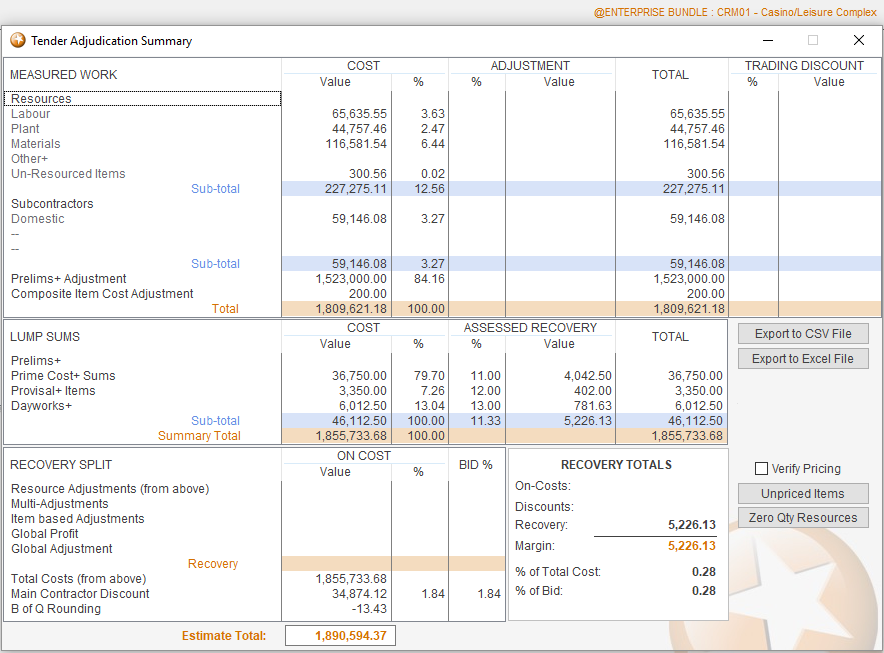Viewport: 884px width, 653px height.
Task: Select the Plant row label
Action: pos(25,129)
